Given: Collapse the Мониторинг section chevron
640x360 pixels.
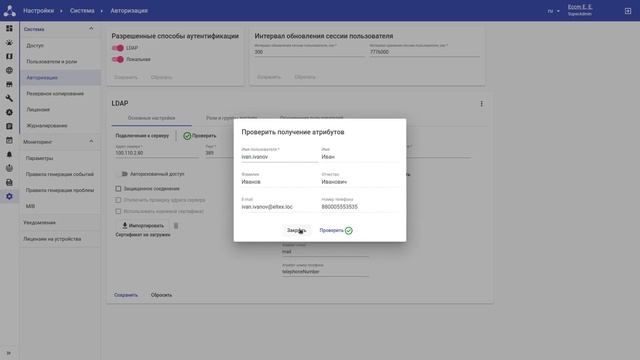Looking at the screenshot, I should [x=91, y=142].
